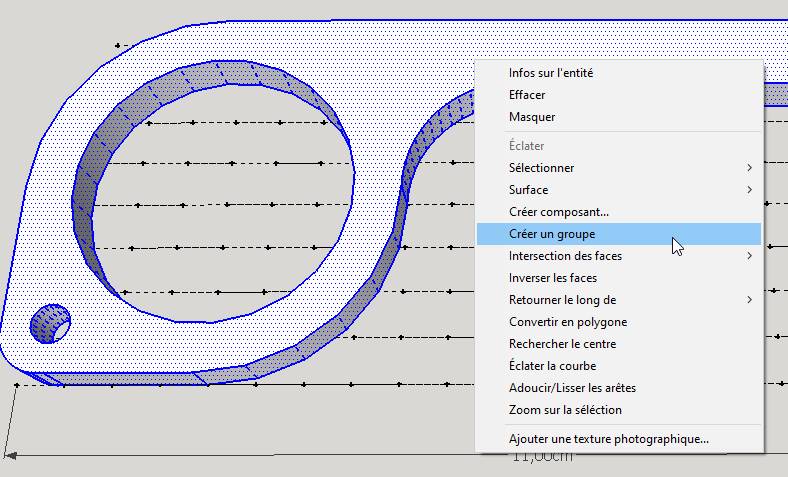Expand 'Intersection des faces' submenu
Screen dimensions: 788x477
coord(565,256)
